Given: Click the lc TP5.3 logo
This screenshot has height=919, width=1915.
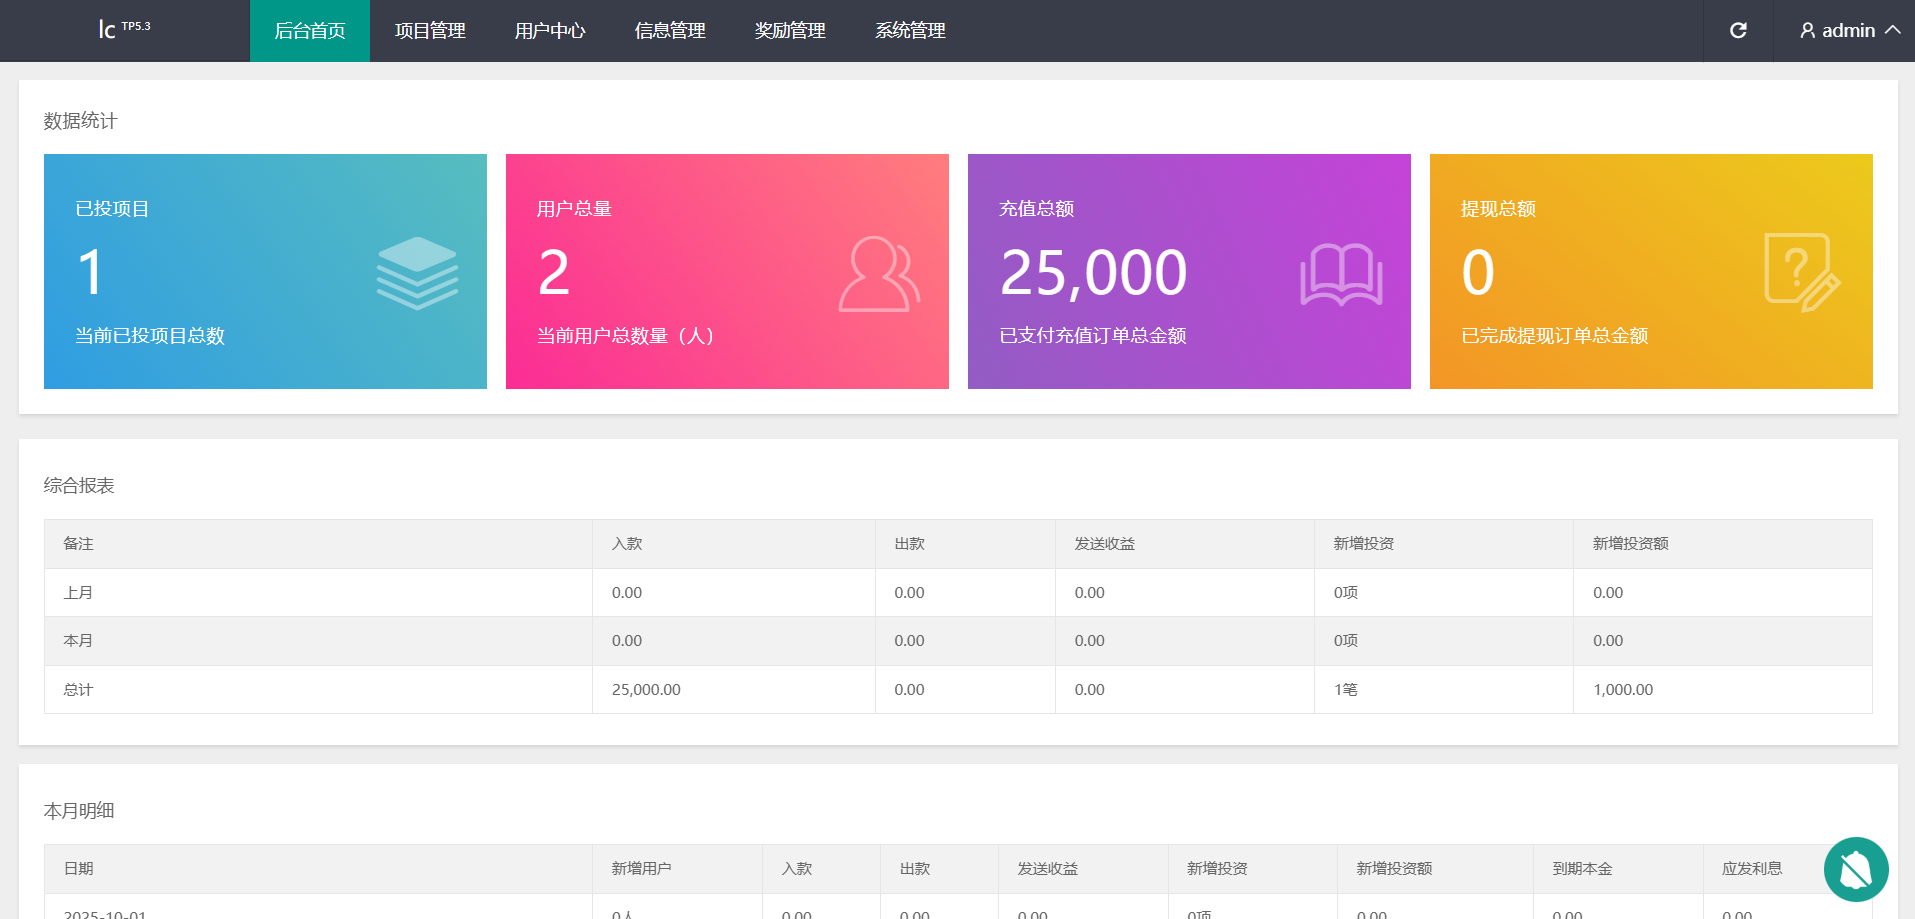Looking at the screenshot, I should pos(124,29).
